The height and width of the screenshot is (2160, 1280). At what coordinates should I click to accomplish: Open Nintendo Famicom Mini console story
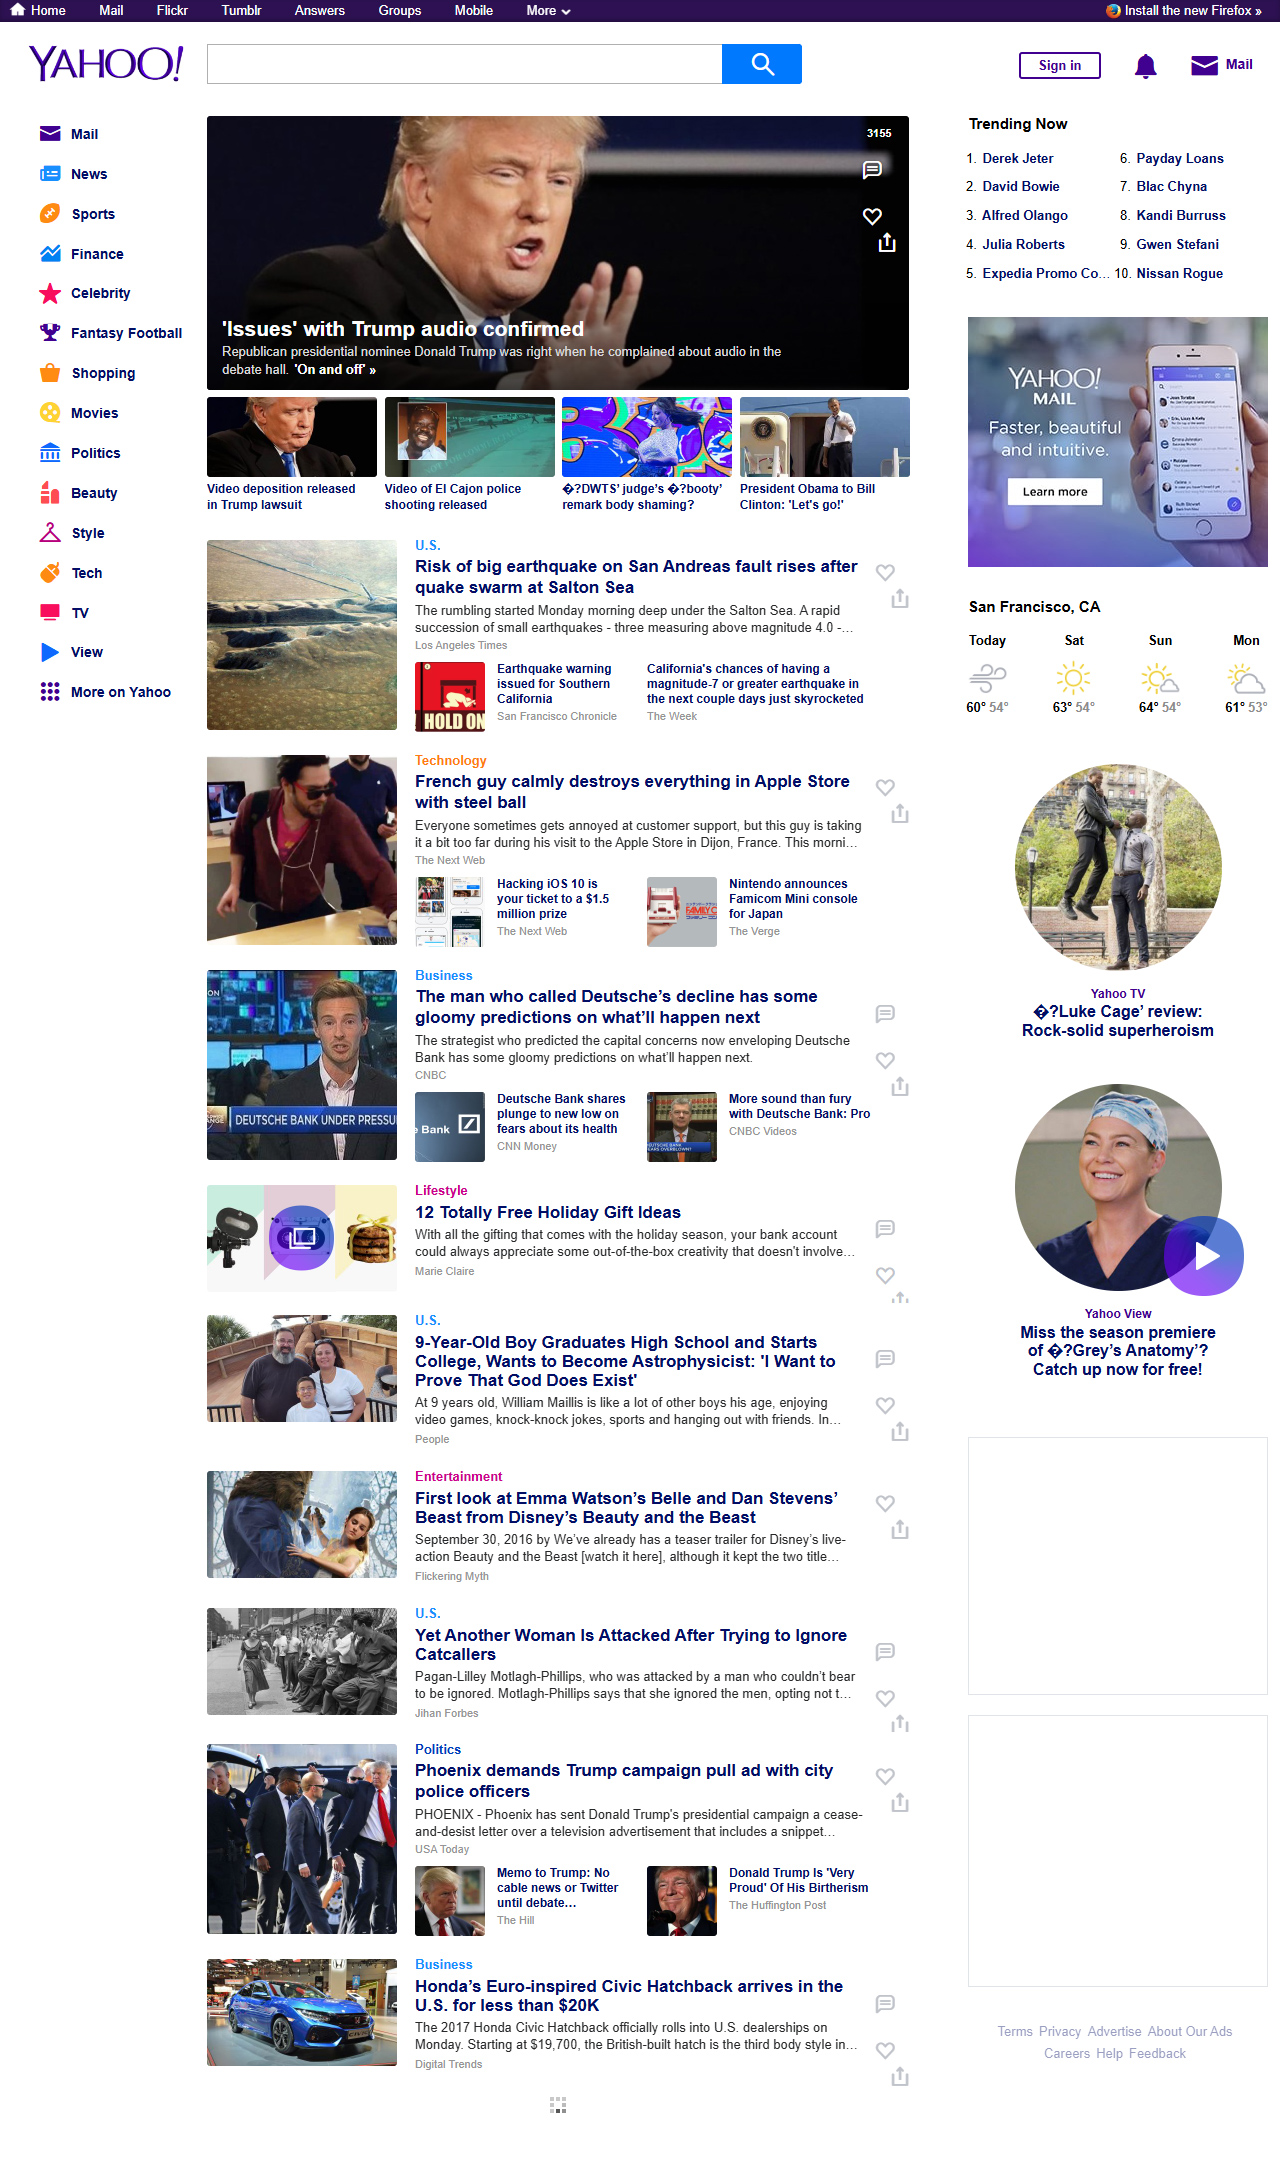point(793,899)
